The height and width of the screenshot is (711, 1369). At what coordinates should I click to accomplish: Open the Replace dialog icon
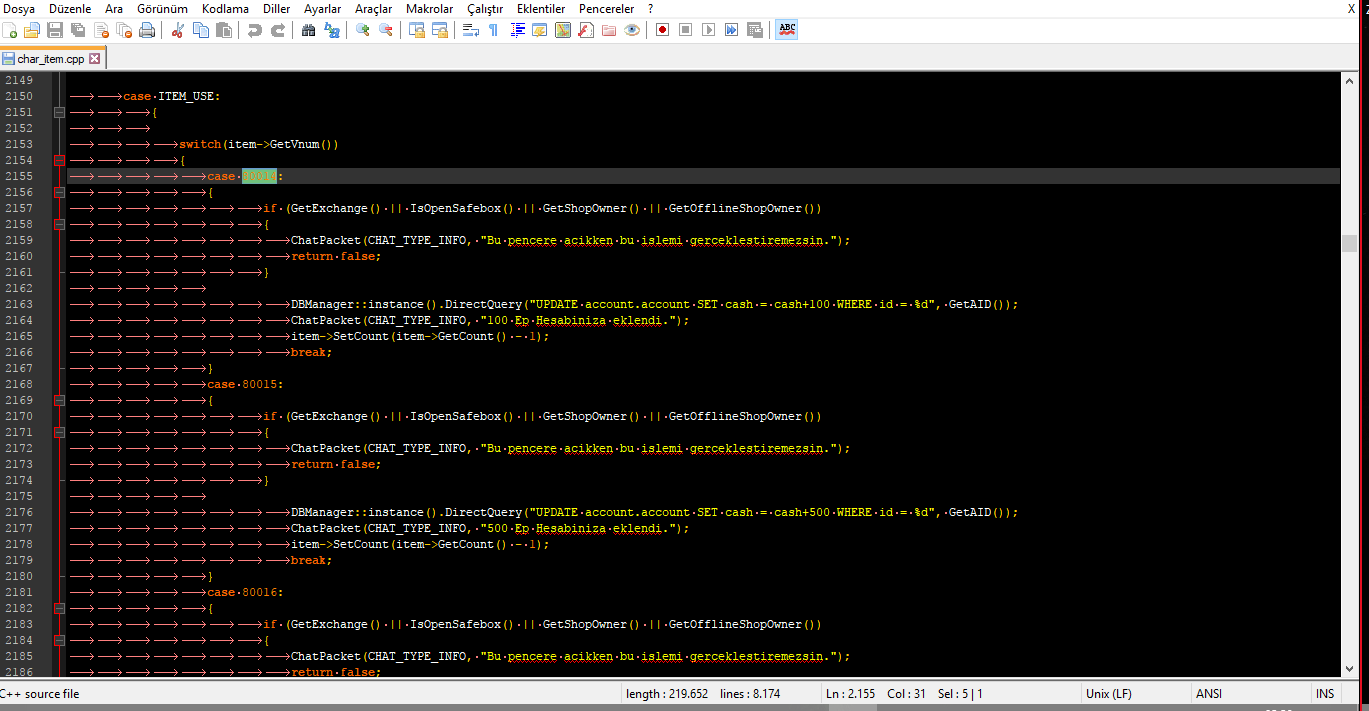[332, 30]
